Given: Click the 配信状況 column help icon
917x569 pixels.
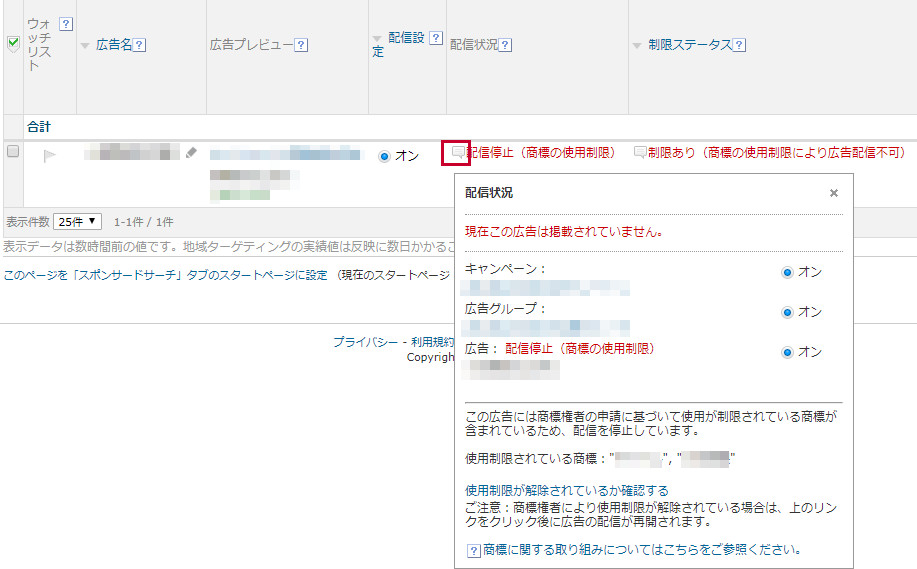Looking at the screenshot, I should click(x=505, y=45).
